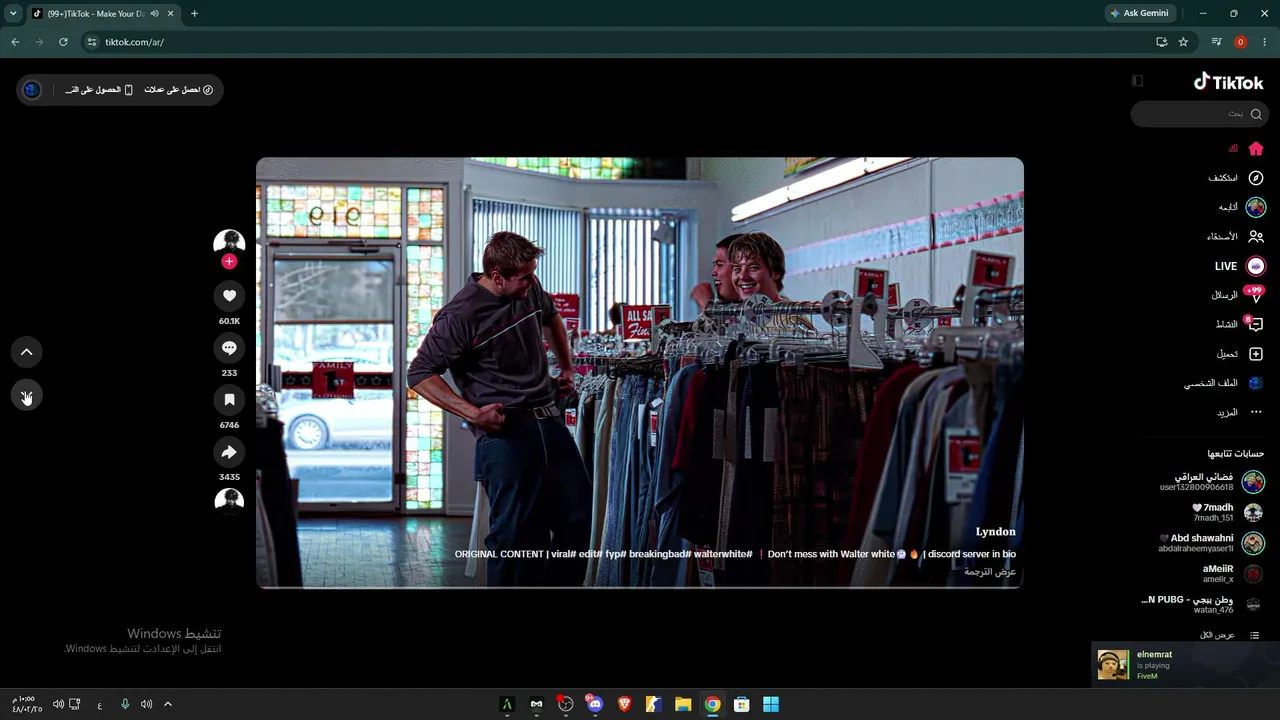Viewport: 1280px width, 720px height.
Task: Go to the LIVE section
Action: (1240, 266)
